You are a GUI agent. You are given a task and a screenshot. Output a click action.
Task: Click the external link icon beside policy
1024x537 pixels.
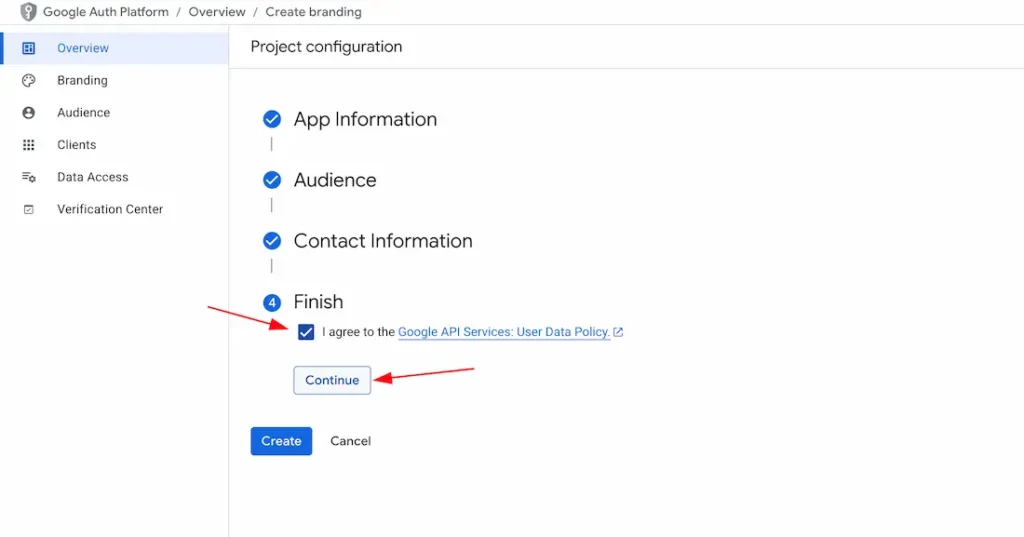618,332
